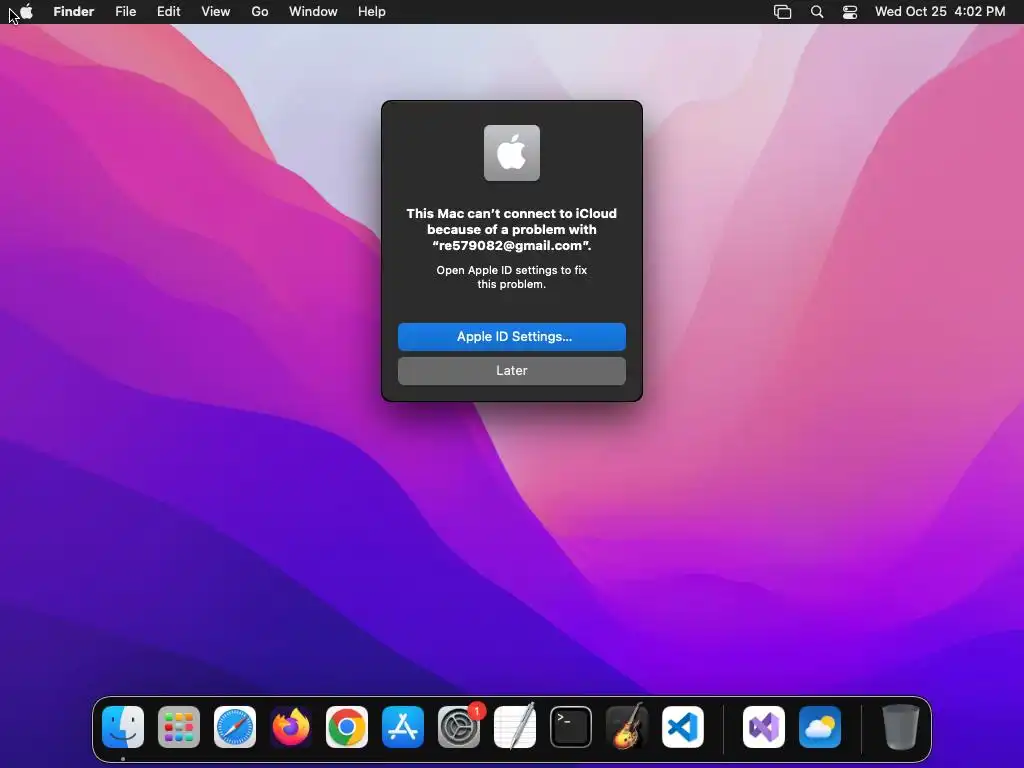This screenshot has width=1024, height=768.
Task: Open the Edit menu
Action: pyautogui.click(x=168, y=12)
